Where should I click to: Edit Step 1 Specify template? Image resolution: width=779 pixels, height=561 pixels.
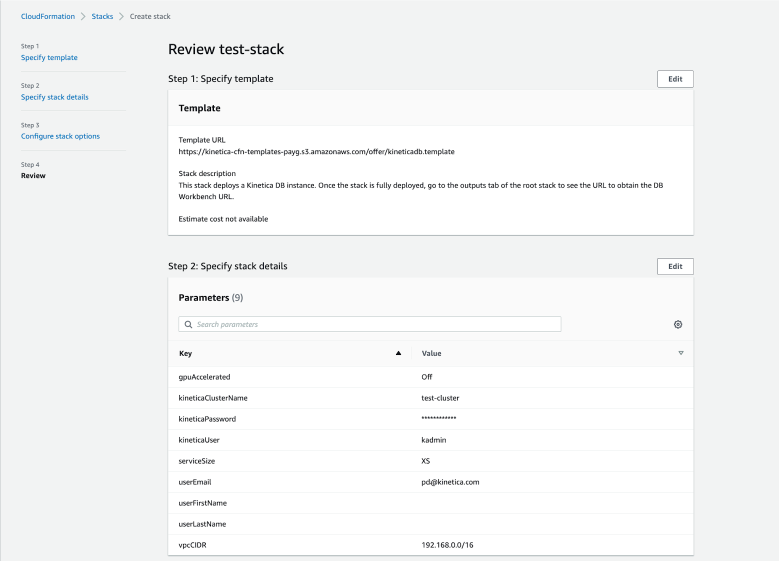(x=675, y=79)
